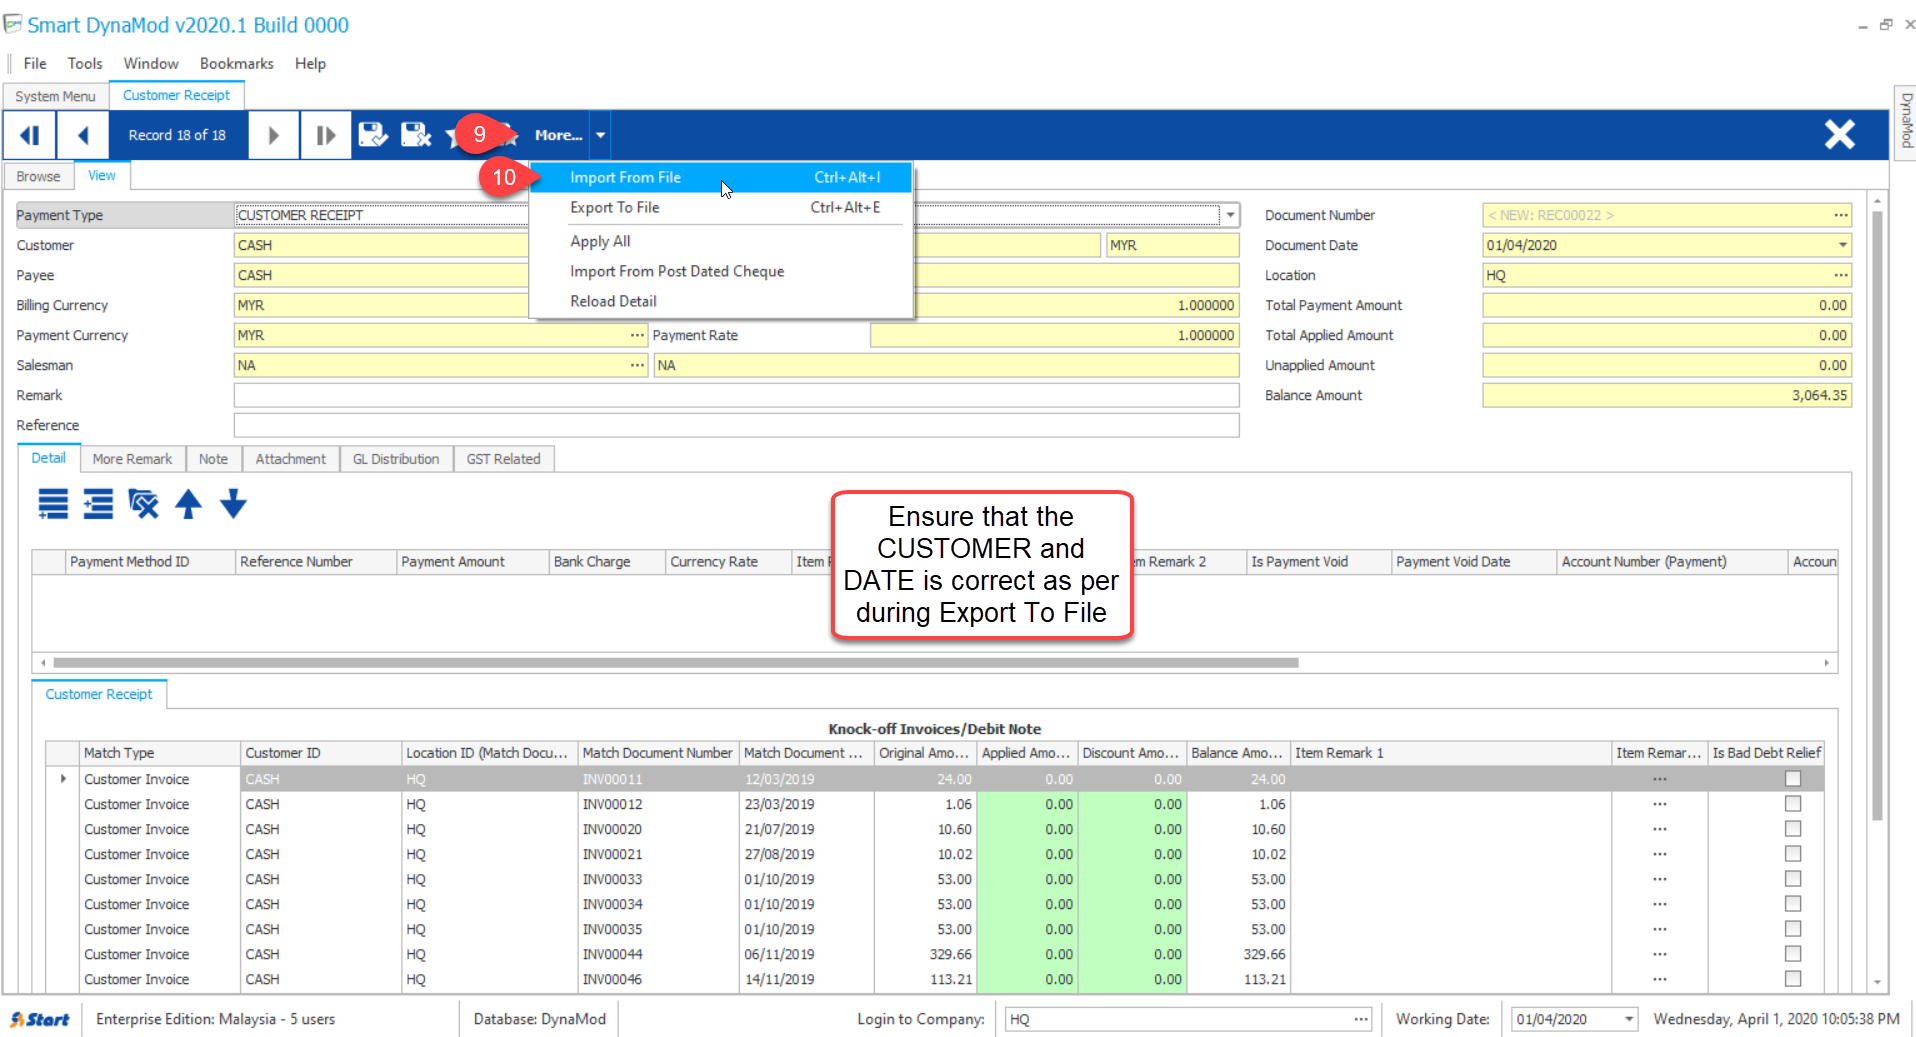The image size is (1916, 1037).
Task: Click the More... toolbar button
Action: click(x=558, y=135)
